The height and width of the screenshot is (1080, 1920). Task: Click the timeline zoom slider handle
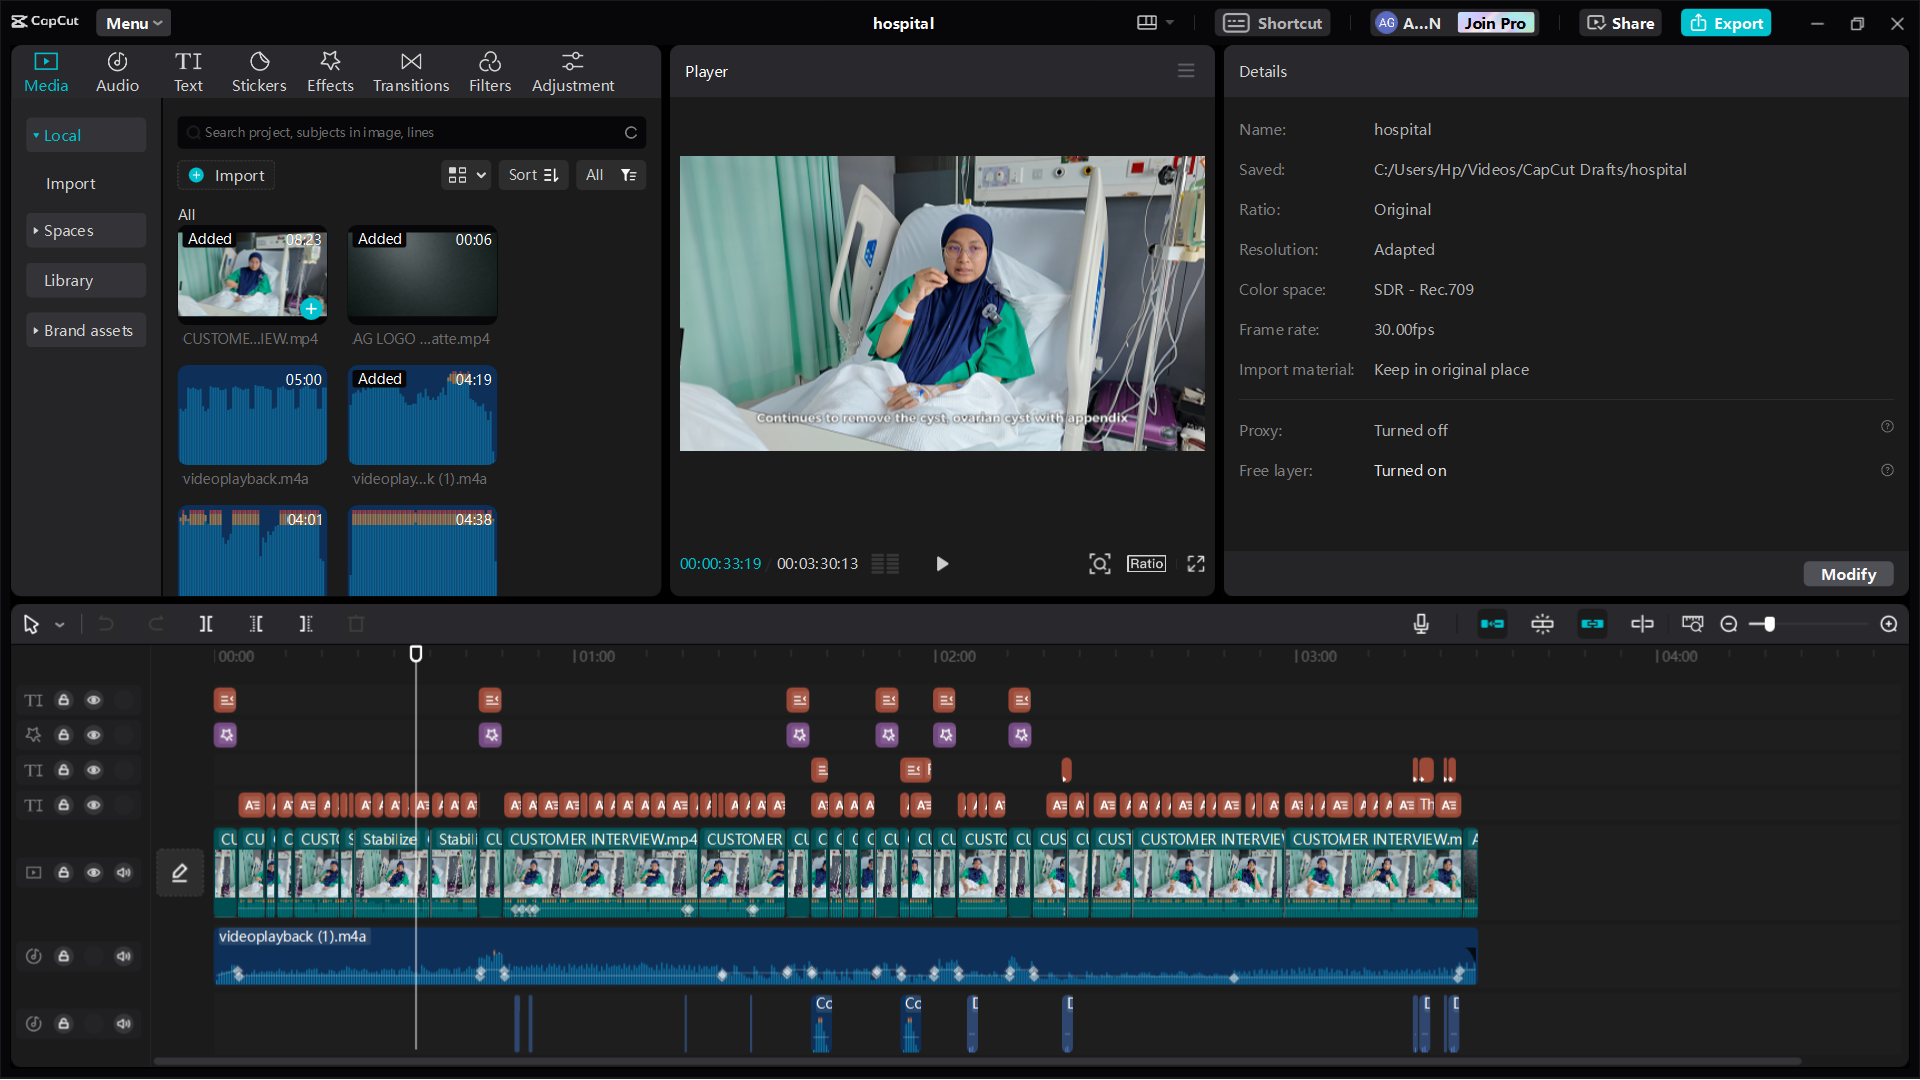1769,624
